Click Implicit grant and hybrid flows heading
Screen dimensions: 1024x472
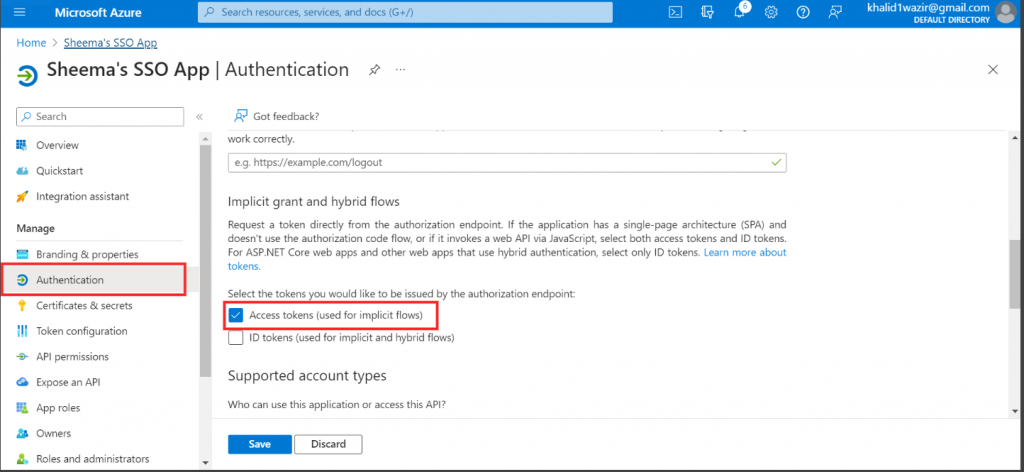click(313, 201)
